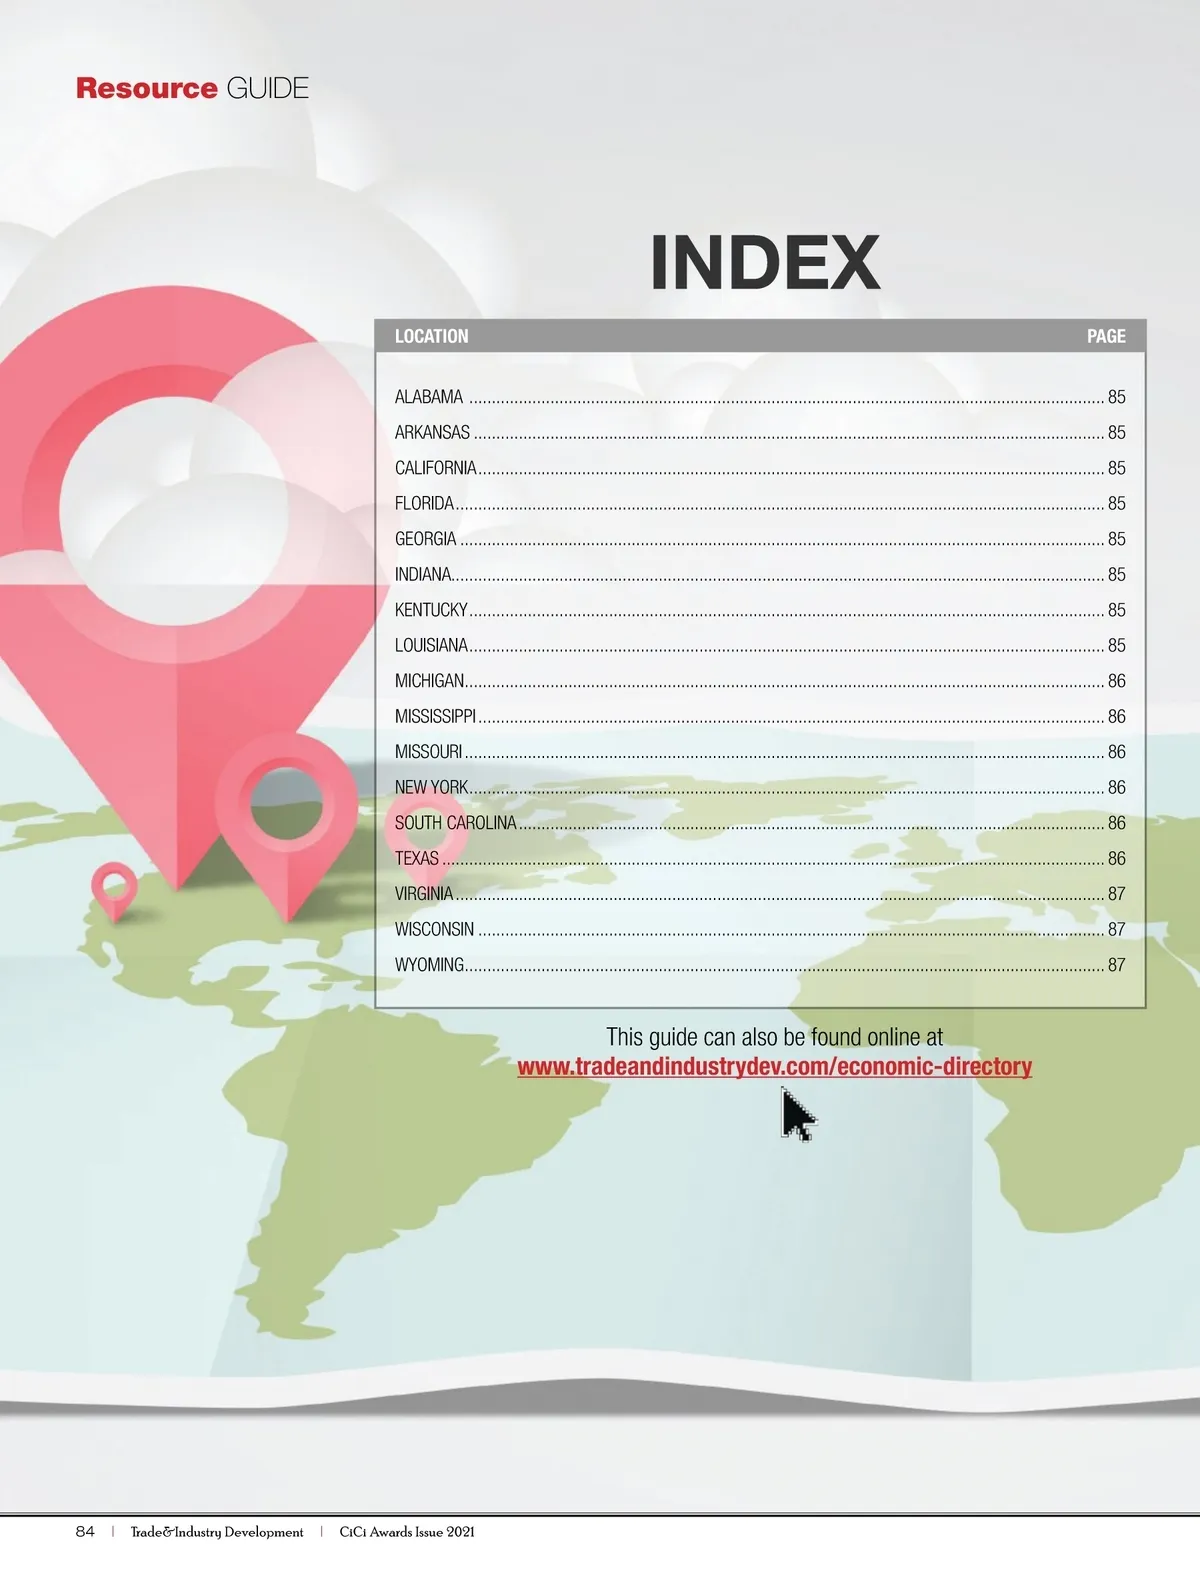Screen dimensions: 1200x1576
Task: Go to the Virginia entry on page 87
Action: pyautogui.click(x=424, y=894)
